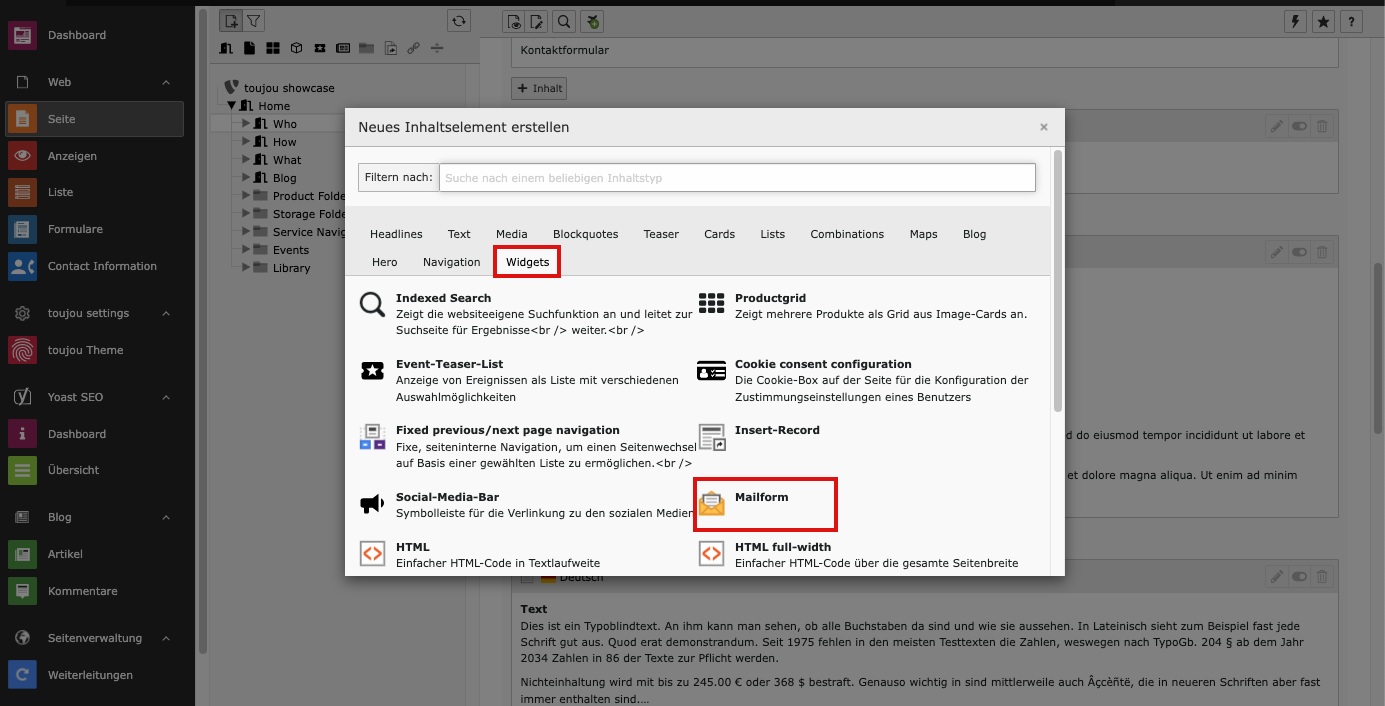
Task: Click the bookmark star icon in top bar
Action: [1323, 21]
